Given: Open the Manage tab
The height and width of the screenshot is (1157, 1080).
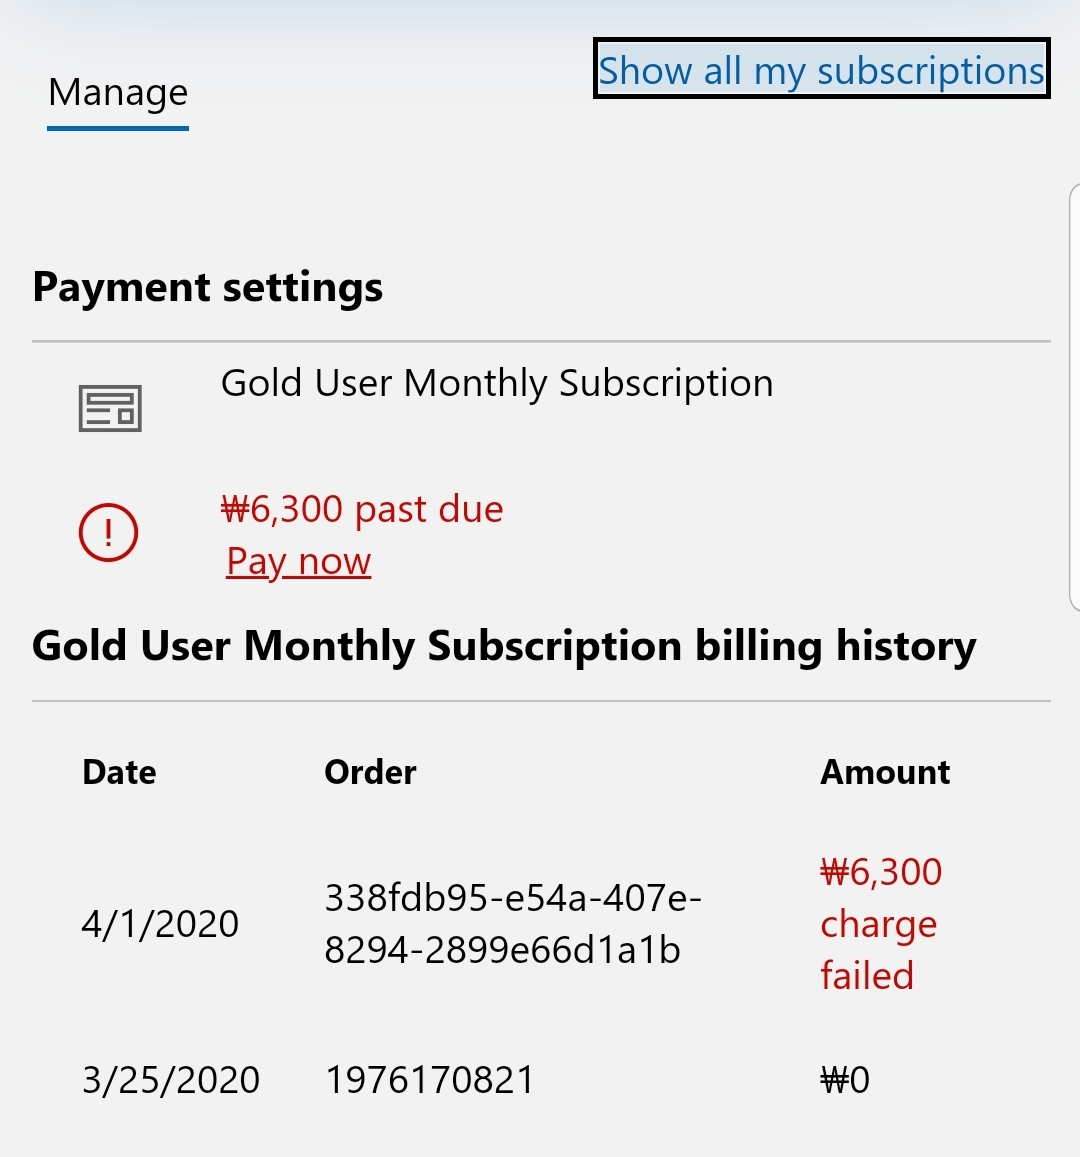Looking at the screenshot, I should coord(118,92).
